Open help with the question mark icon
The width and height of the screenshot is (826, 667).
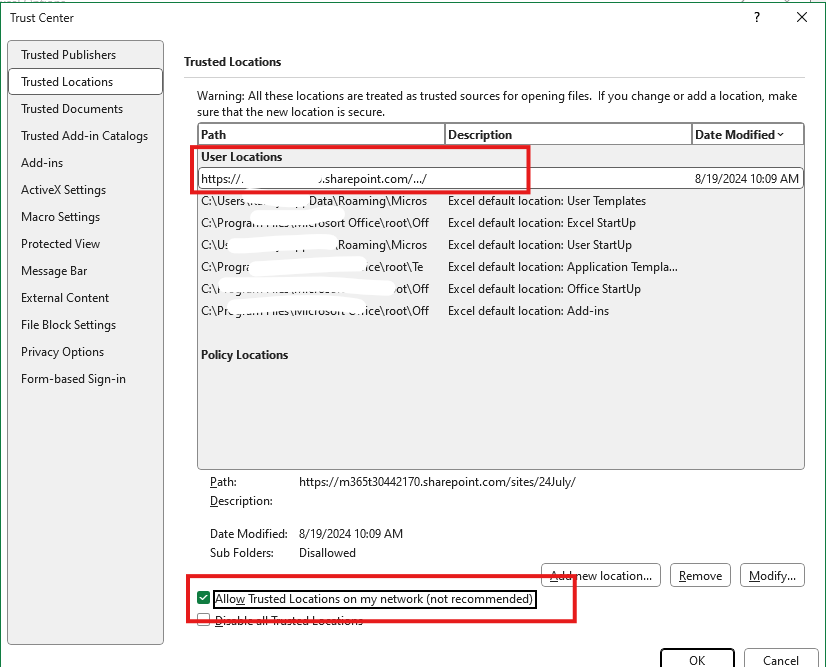click(757, 17)
